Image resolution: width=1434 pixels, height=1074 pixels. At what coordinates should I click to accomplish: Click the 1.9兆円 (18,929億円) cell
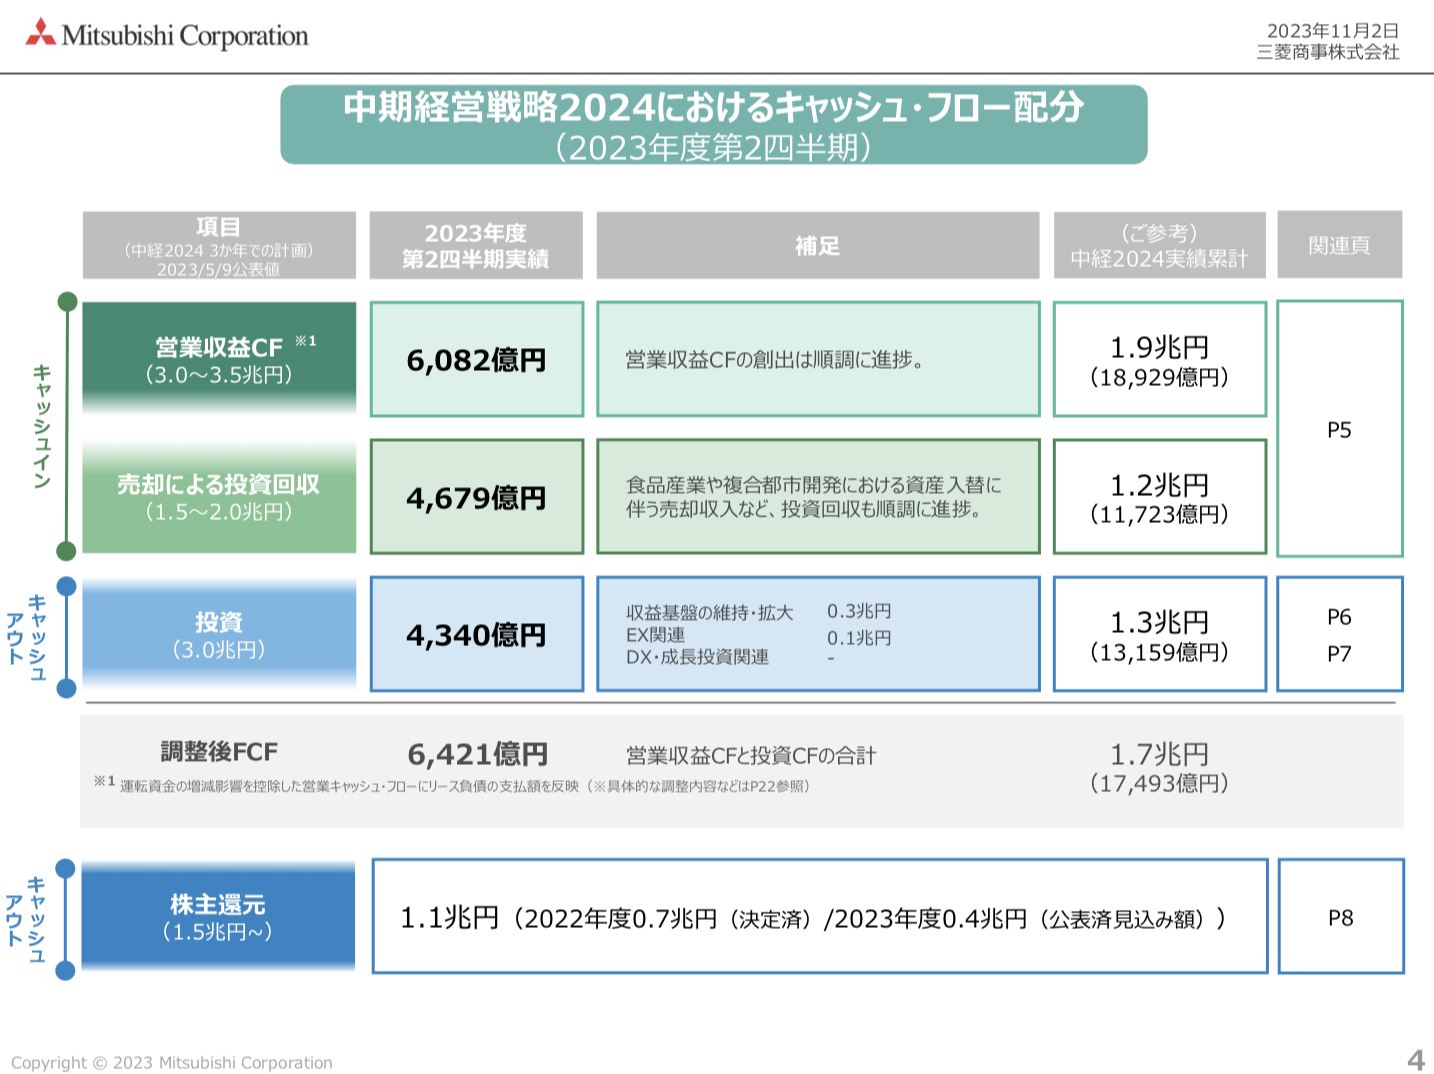coord(1160,359)
